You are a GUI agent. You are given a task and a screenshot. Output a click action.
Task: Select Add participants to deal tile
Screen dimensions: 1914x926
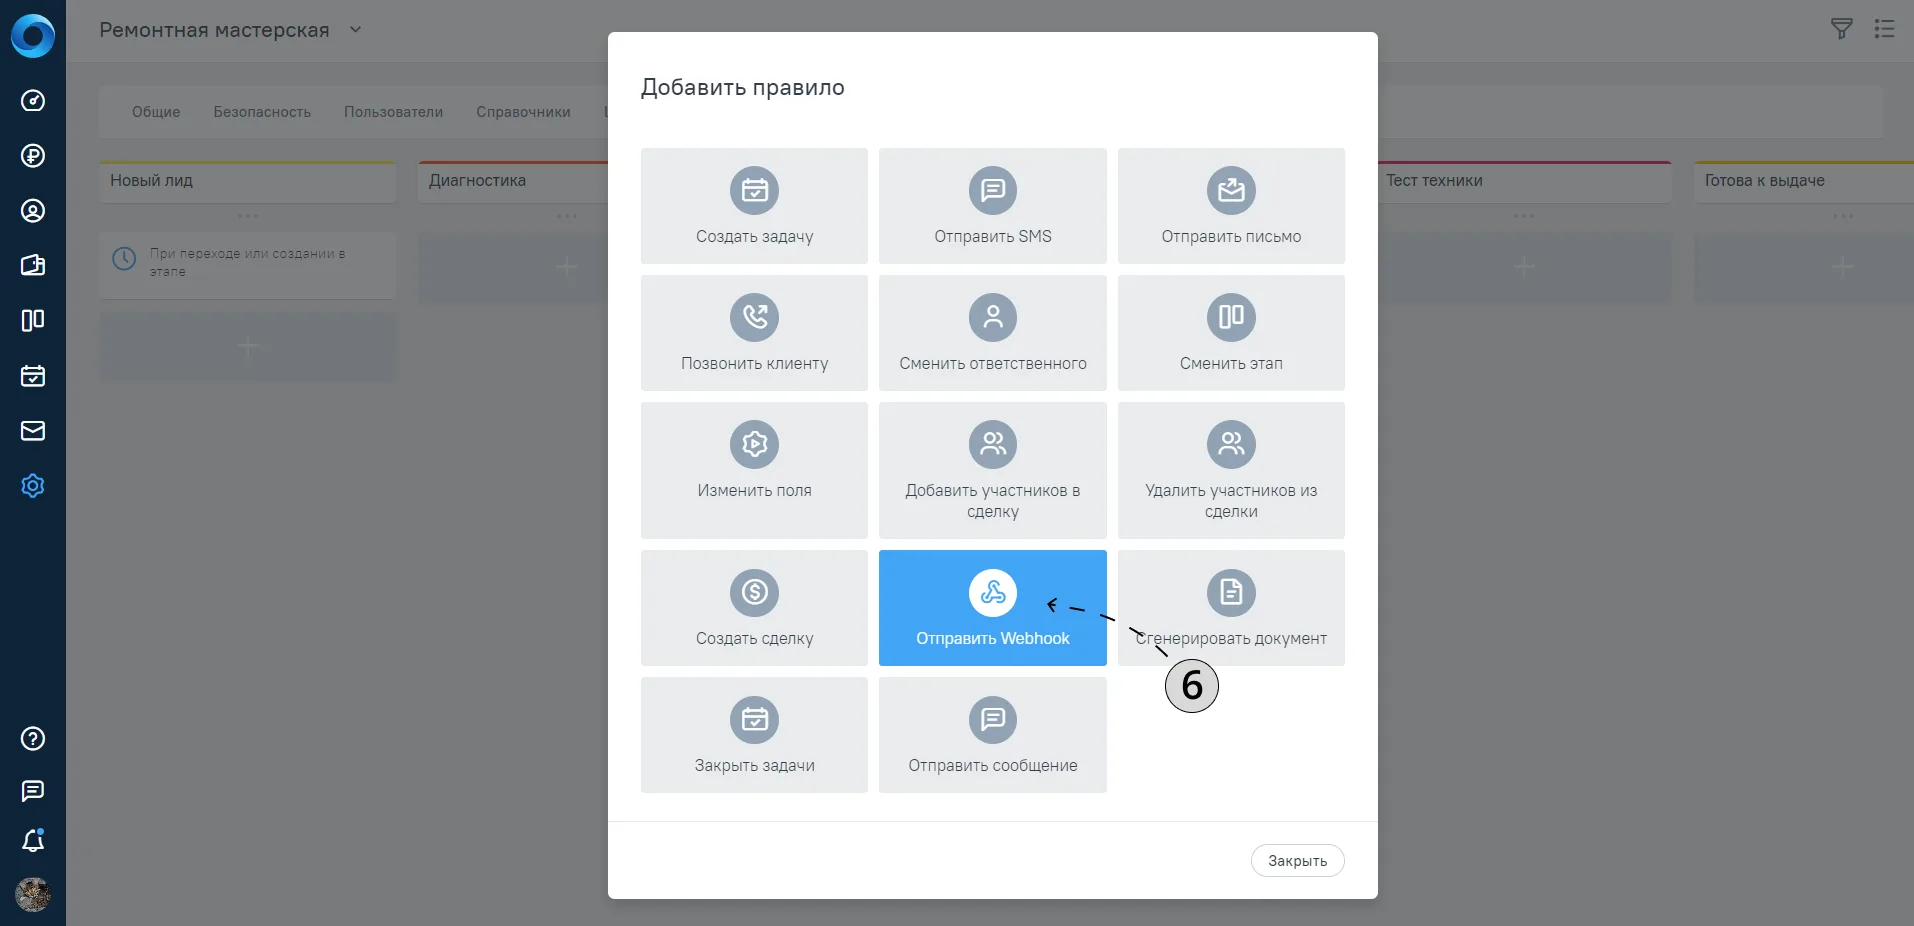[x=992, y=470]
